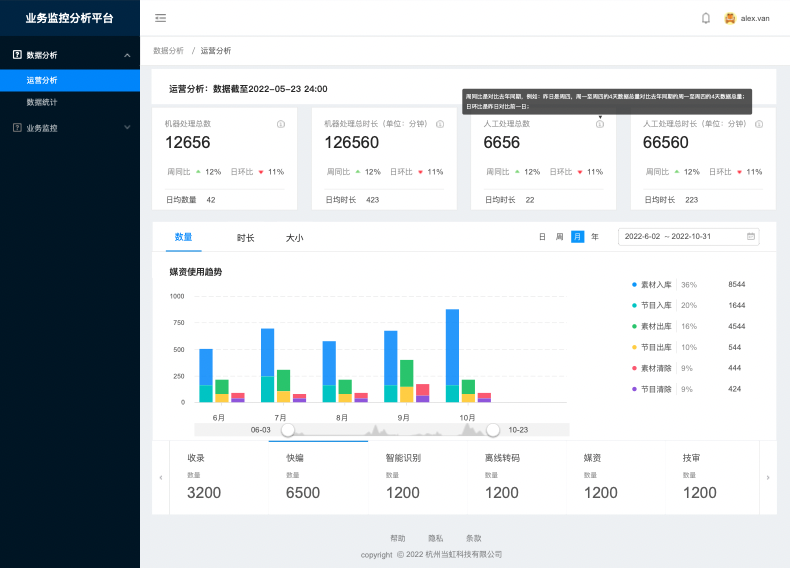Switch to the 时长 tab
Viewport: 790px width, 568px height.
coord(245,238)
